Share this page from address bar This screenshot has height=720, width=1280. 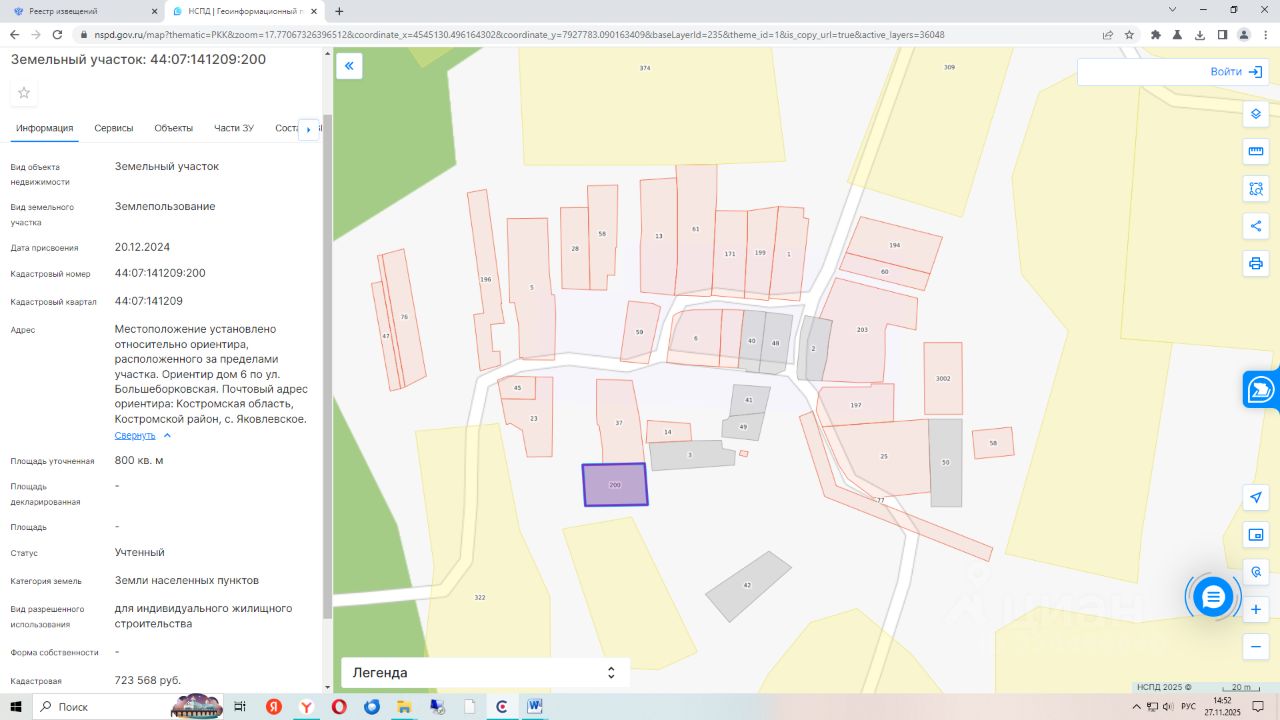1108,34
